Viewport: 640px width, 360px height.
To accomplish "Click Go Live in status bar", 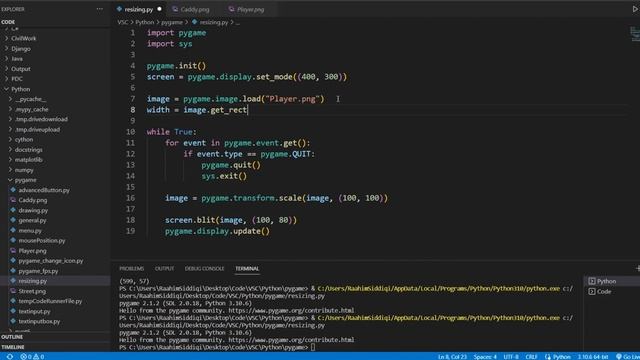I will 628,356.
